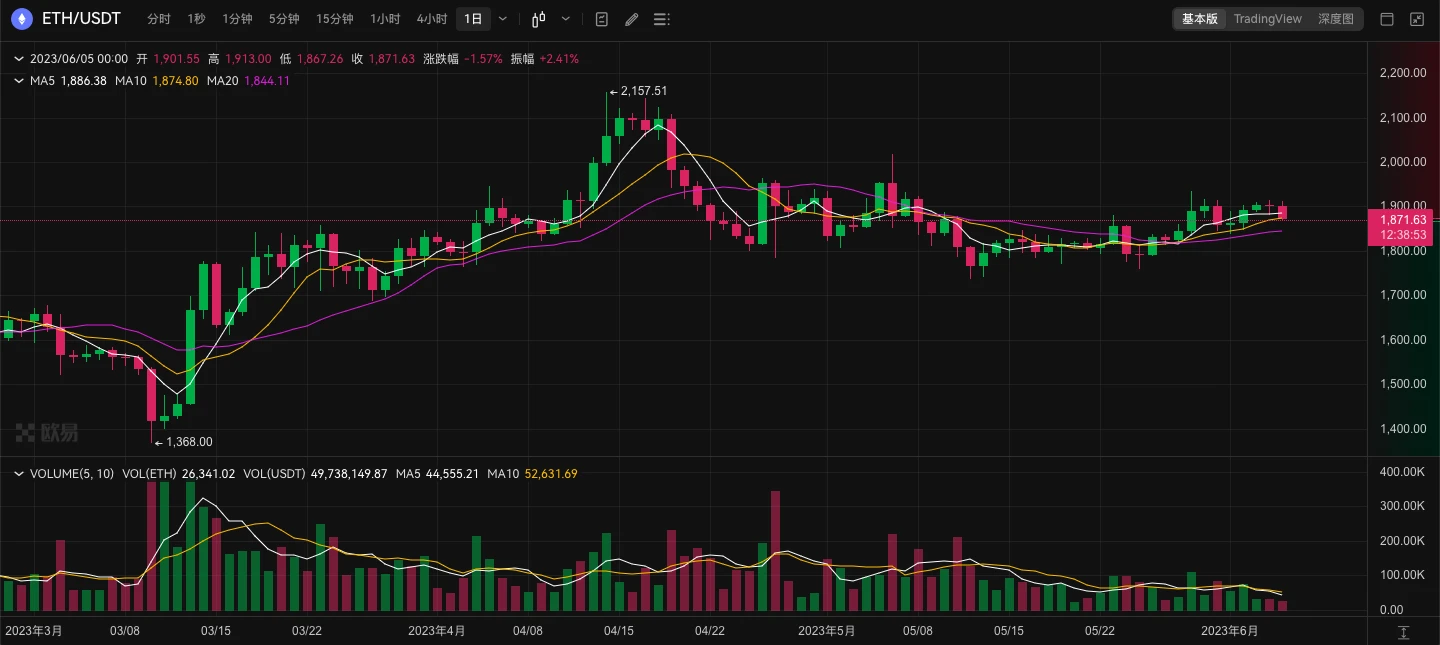Open the indicator template icon
Viewport: 1440px width, 645px height.
tap(601, 19)
